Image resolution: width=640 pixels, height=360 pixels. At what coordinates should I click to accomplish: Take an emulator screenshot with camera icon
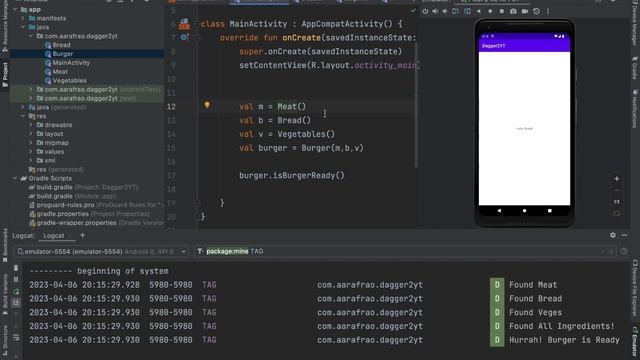[513, 11]
